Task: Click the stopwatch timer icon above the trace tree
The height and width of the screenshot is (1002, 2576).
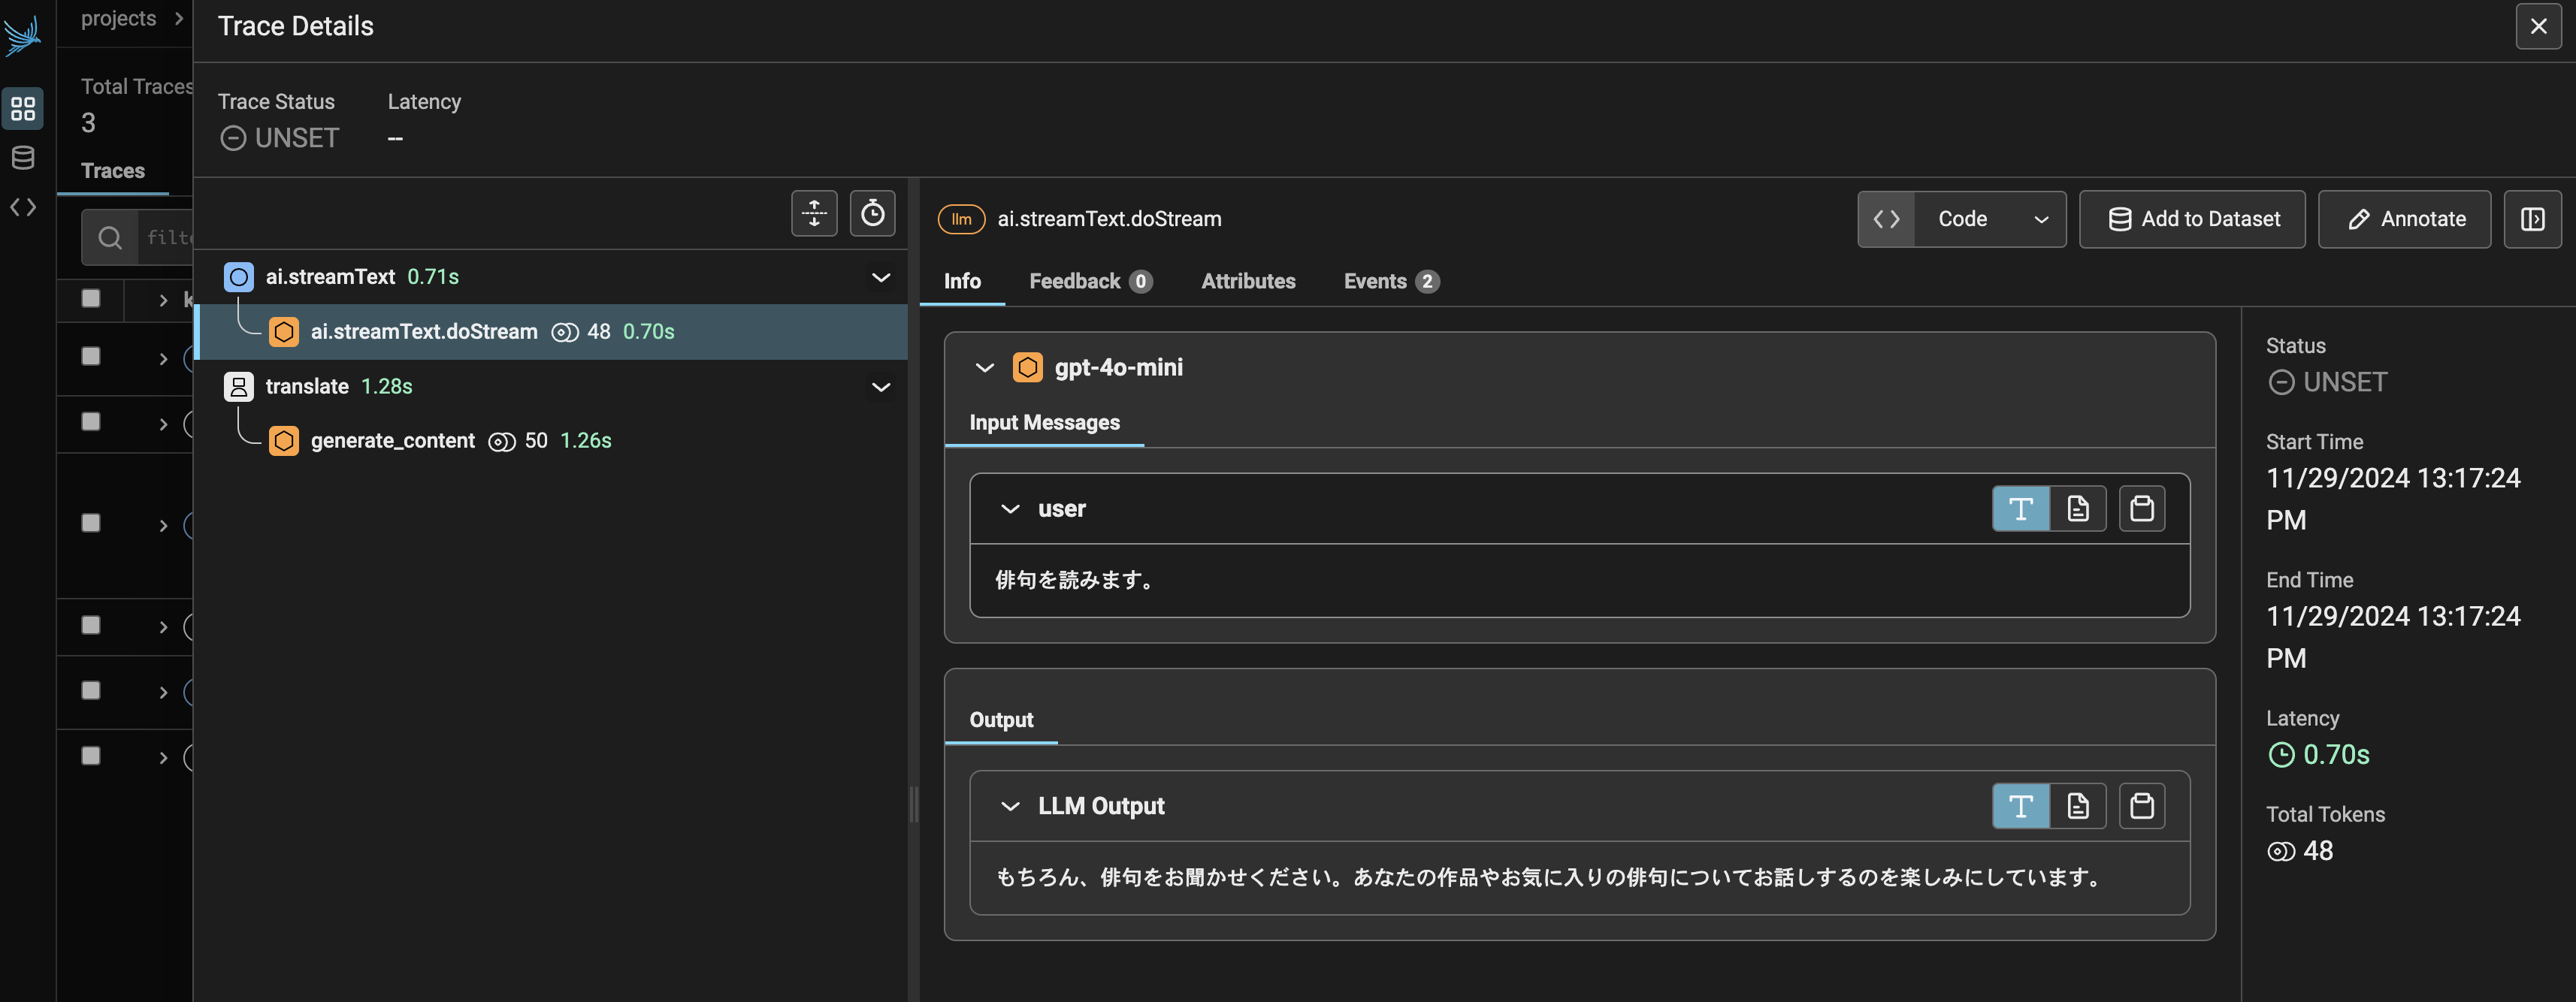Action: [873, 213]
